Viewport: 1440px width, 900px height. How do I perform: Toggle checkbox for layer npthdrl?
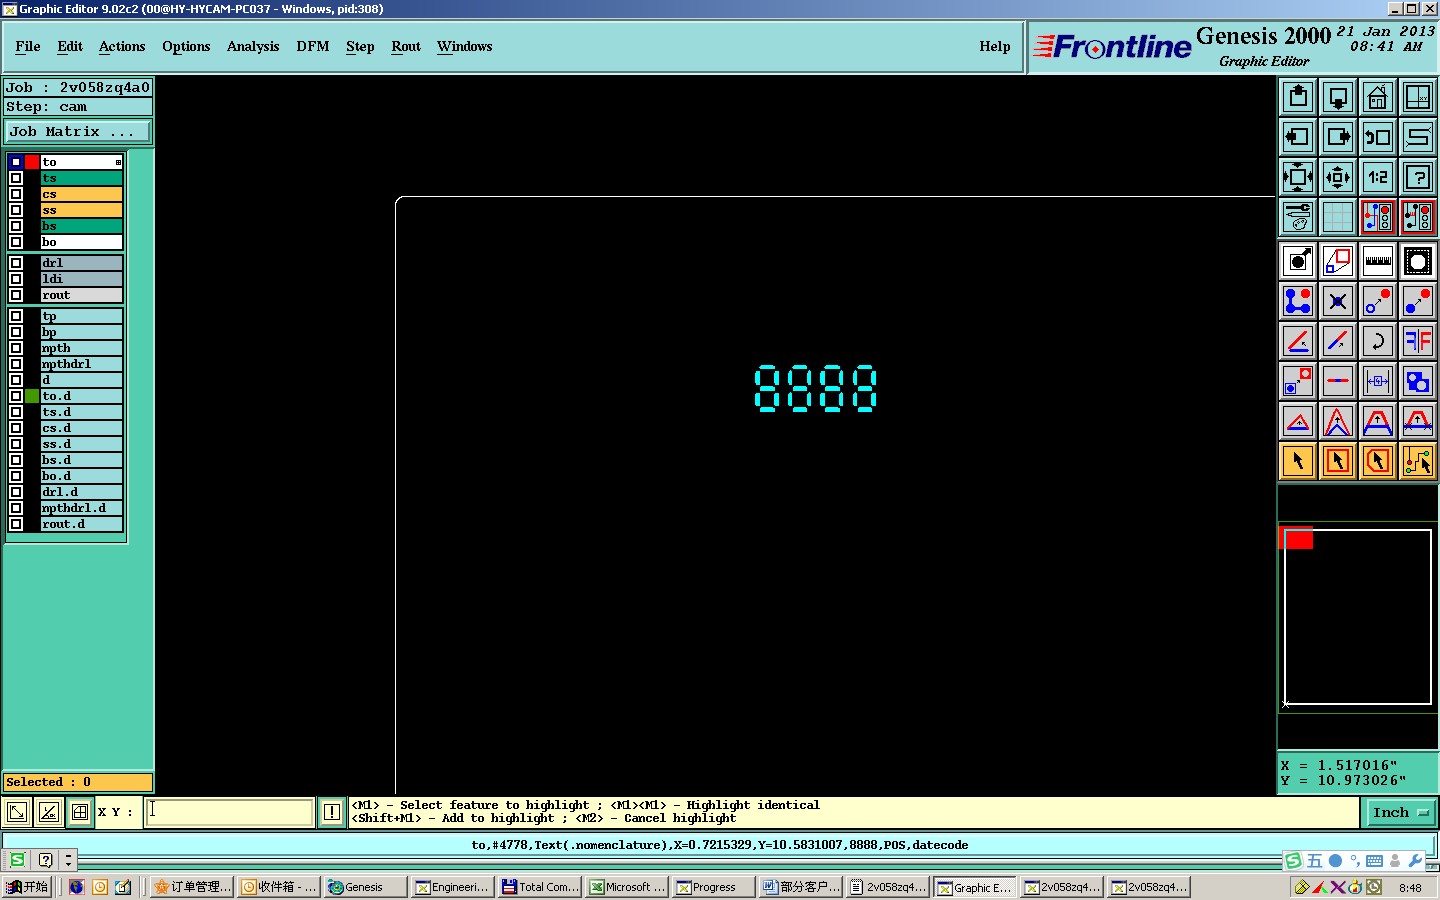(x=16, y=364)
